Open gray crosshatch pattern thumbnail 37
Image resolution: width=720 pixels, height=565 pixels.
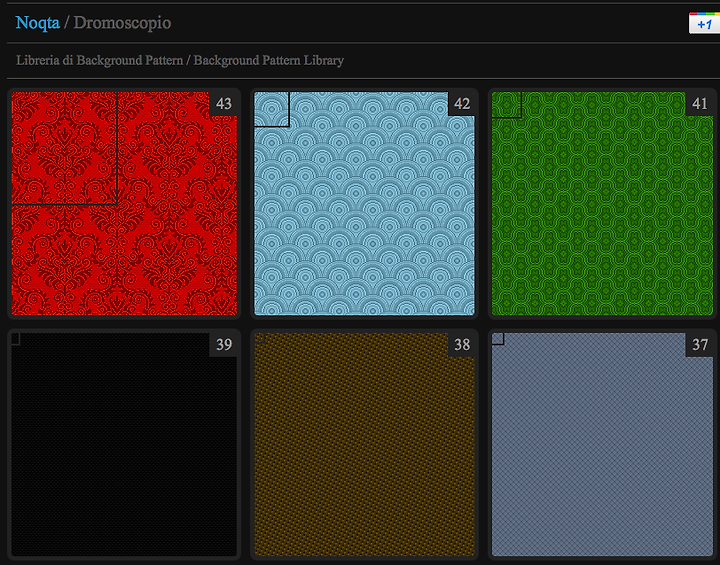(x=602, y=445)
